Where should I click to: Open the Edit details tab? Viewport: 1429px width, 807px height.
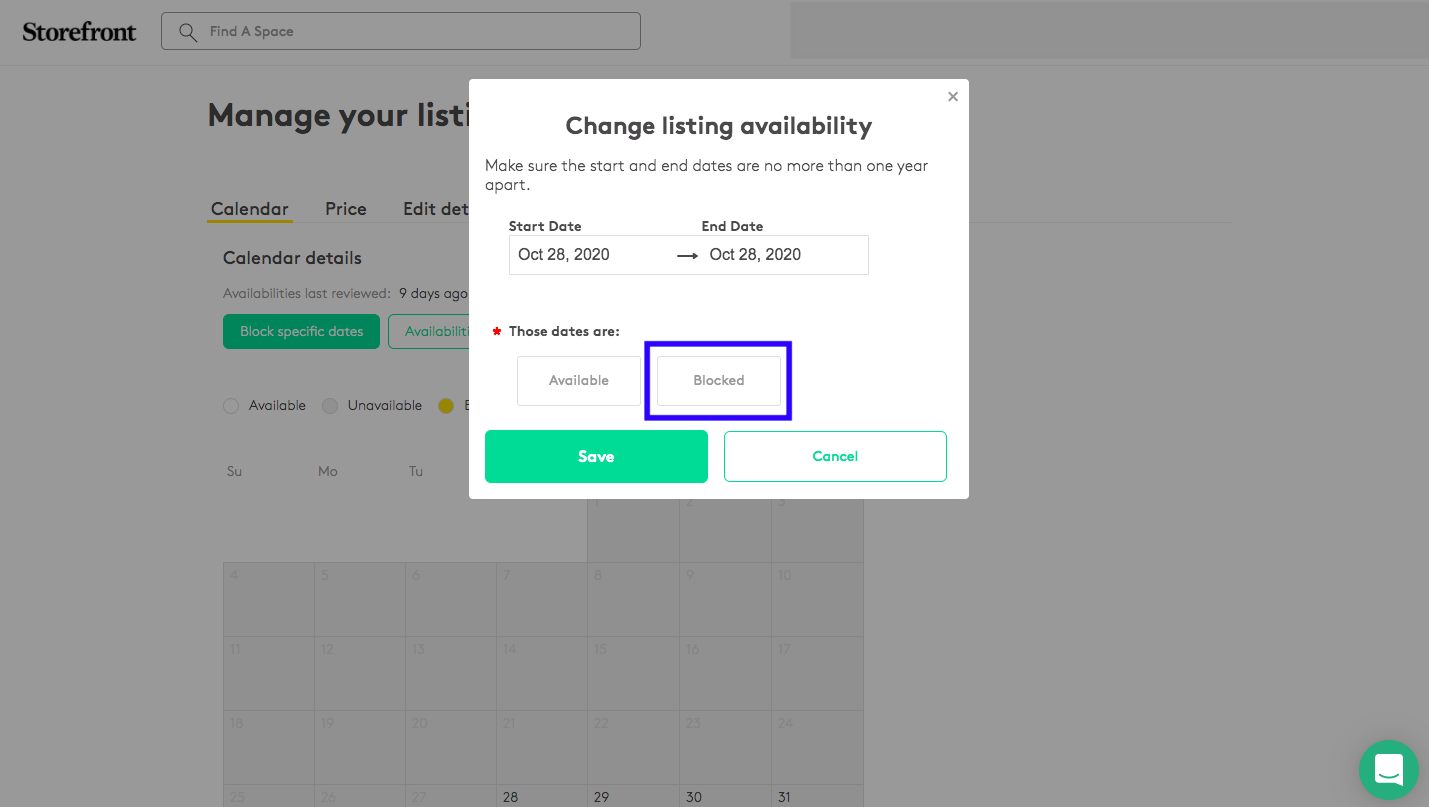436,209
